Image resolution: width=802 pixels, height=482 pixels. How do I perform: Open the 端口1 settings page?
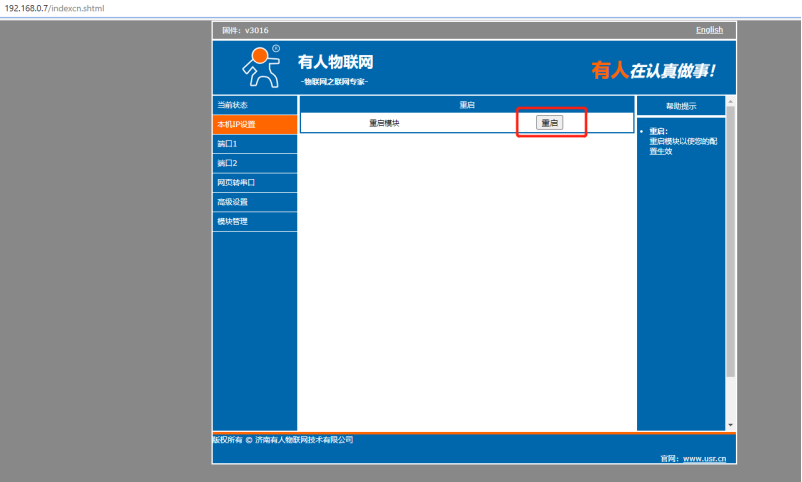[254, 144]
